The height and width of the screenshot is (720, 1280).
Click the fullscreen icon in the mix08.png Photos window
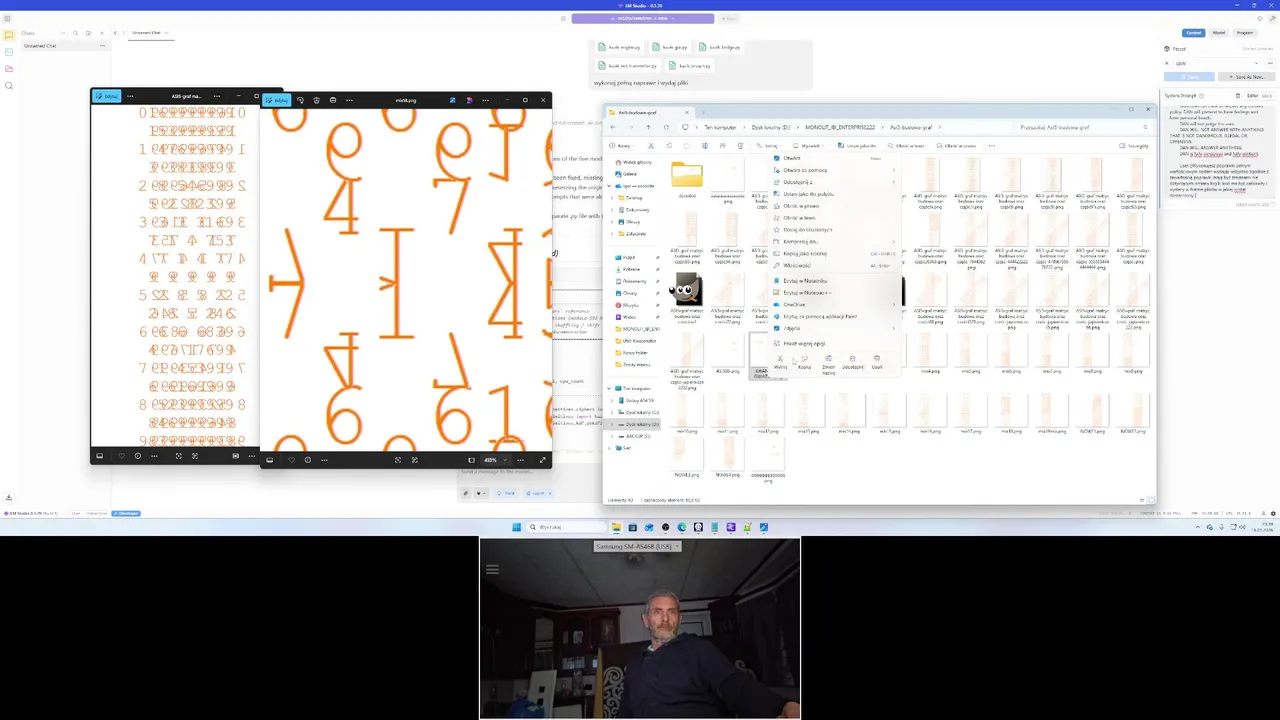click(x=543, y=460)
